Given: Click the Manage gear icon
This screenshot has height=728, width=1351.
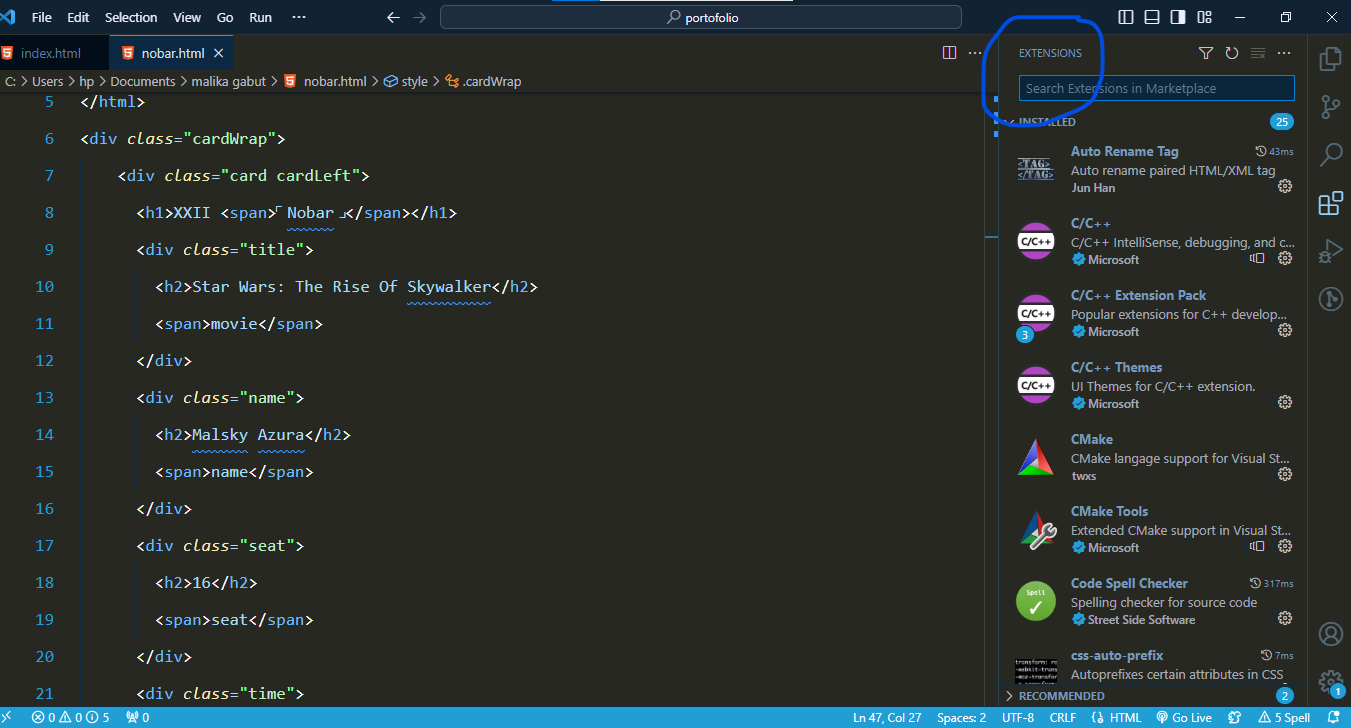Looking at the screenshot, I should coord(1330,681).
